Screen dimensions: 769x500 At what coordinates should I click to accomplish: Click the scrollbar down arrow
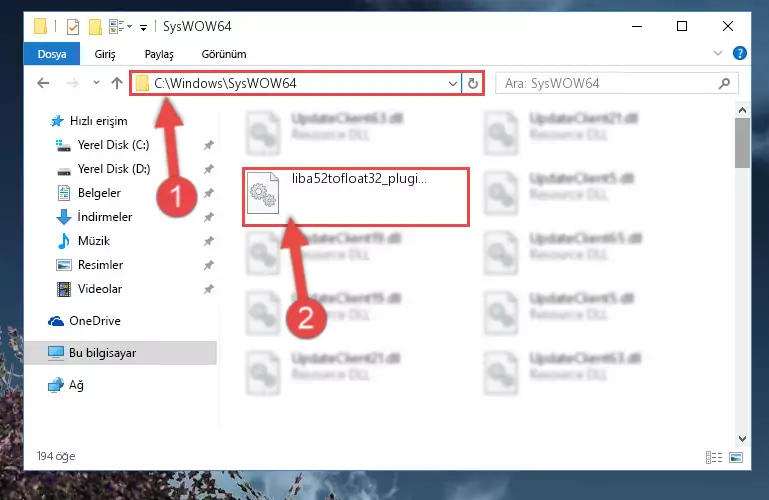(x=742, y=439)
